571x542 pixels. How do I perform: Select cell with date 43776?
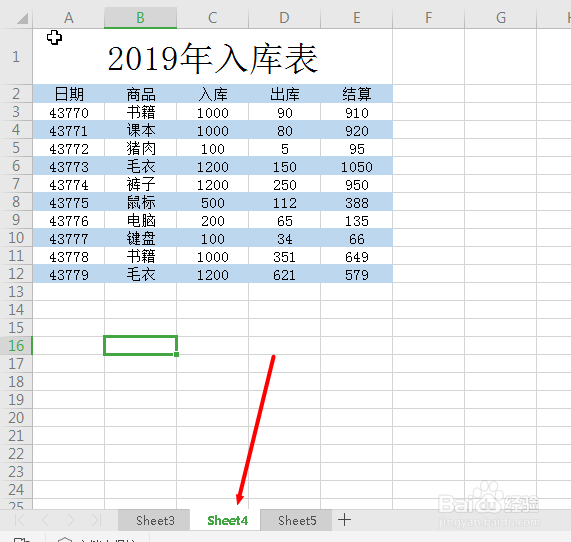click(68, 220)
